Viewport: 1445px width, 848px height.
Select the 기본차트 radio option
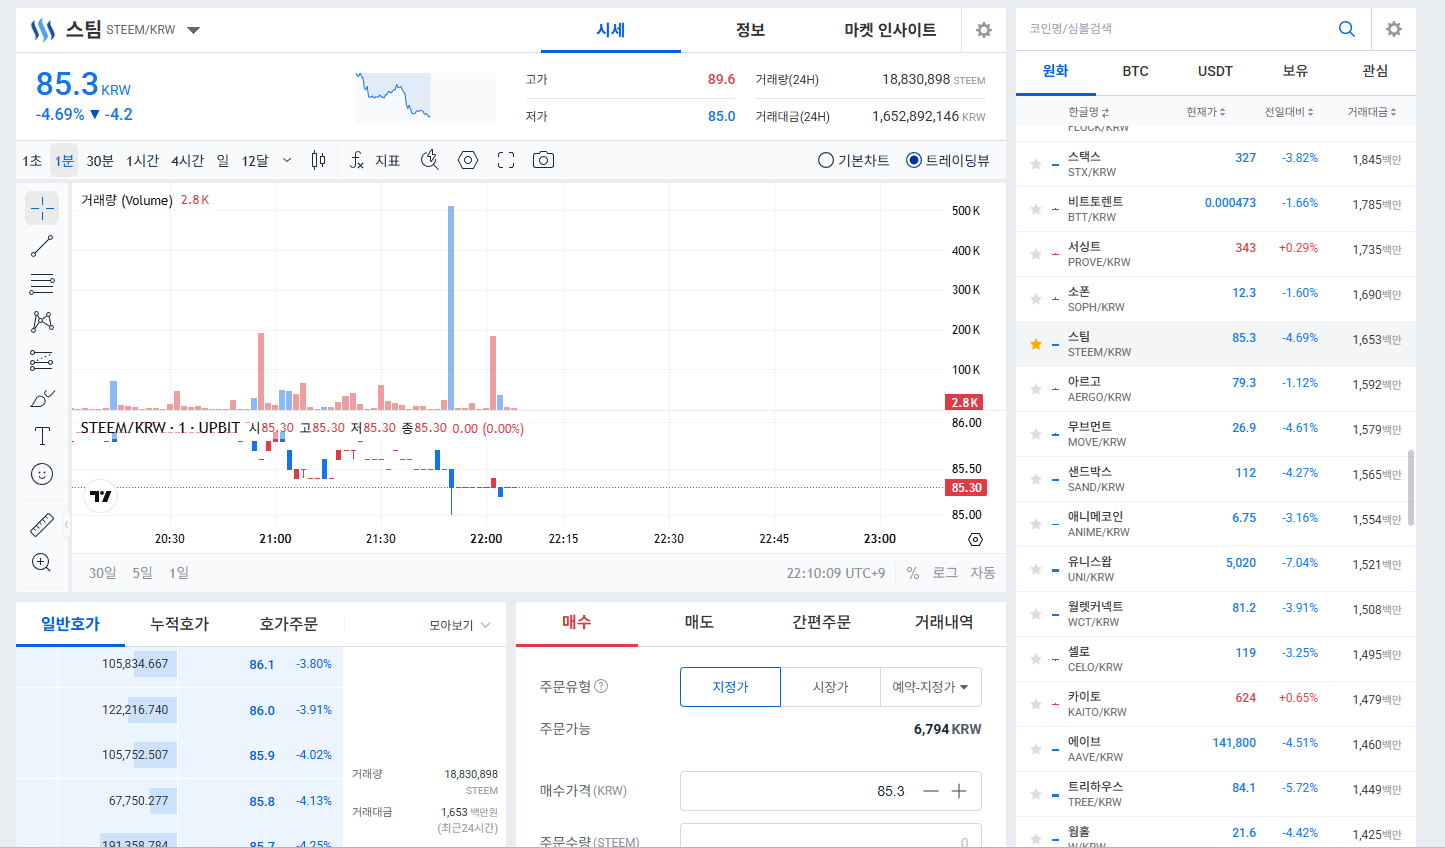coord(854,160)
